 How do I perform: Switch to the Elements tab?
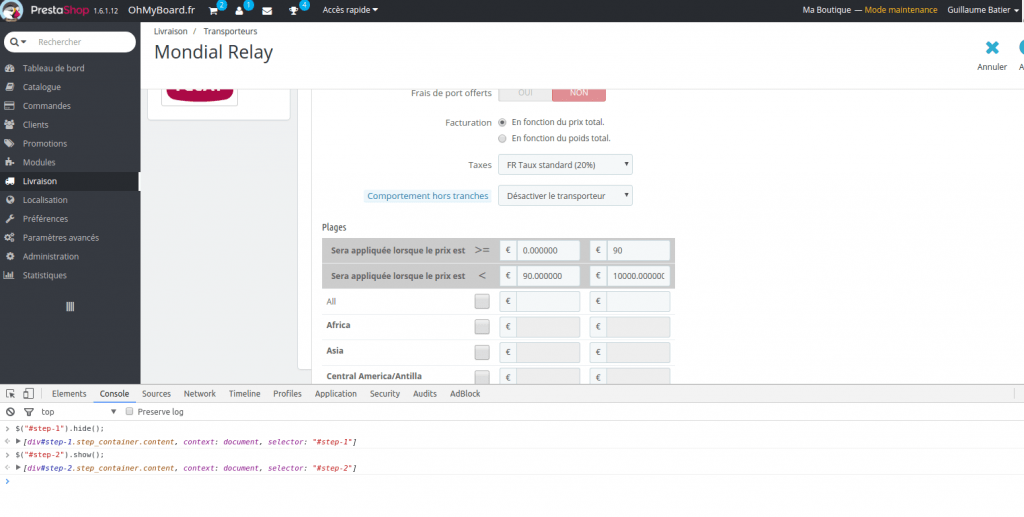click(69, 394)
